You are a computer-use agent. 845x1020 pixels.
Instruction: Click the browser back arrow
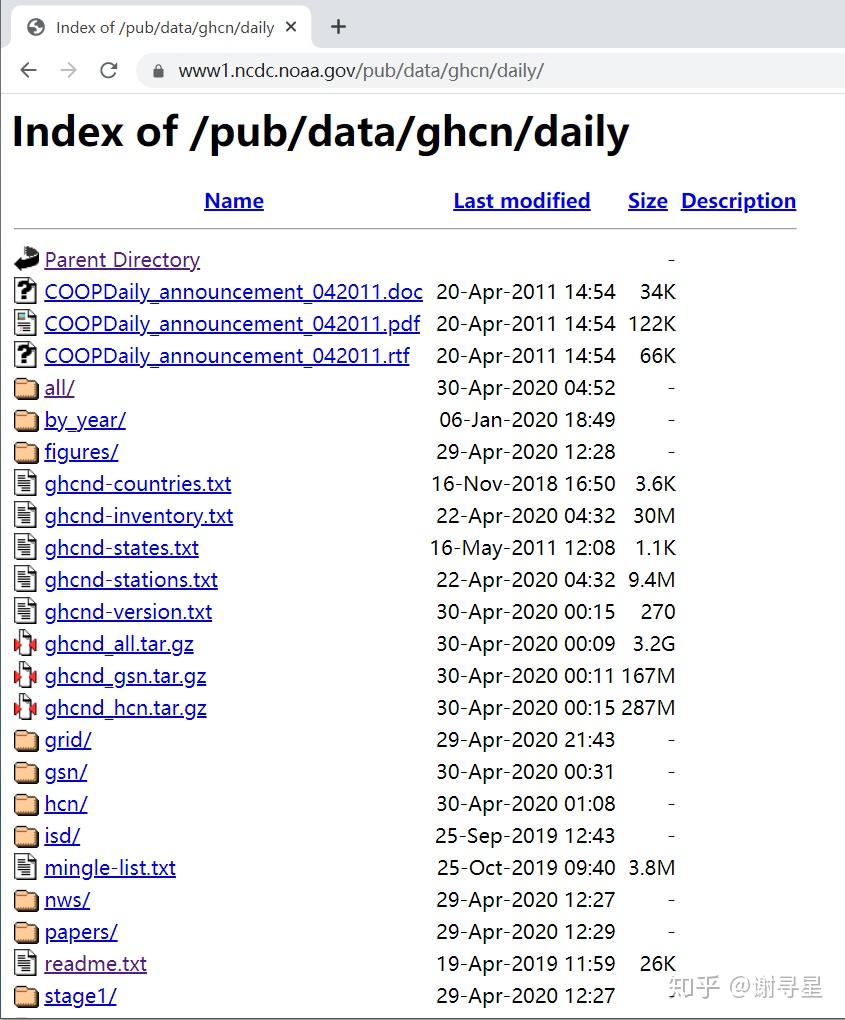[x=29, y=70]
